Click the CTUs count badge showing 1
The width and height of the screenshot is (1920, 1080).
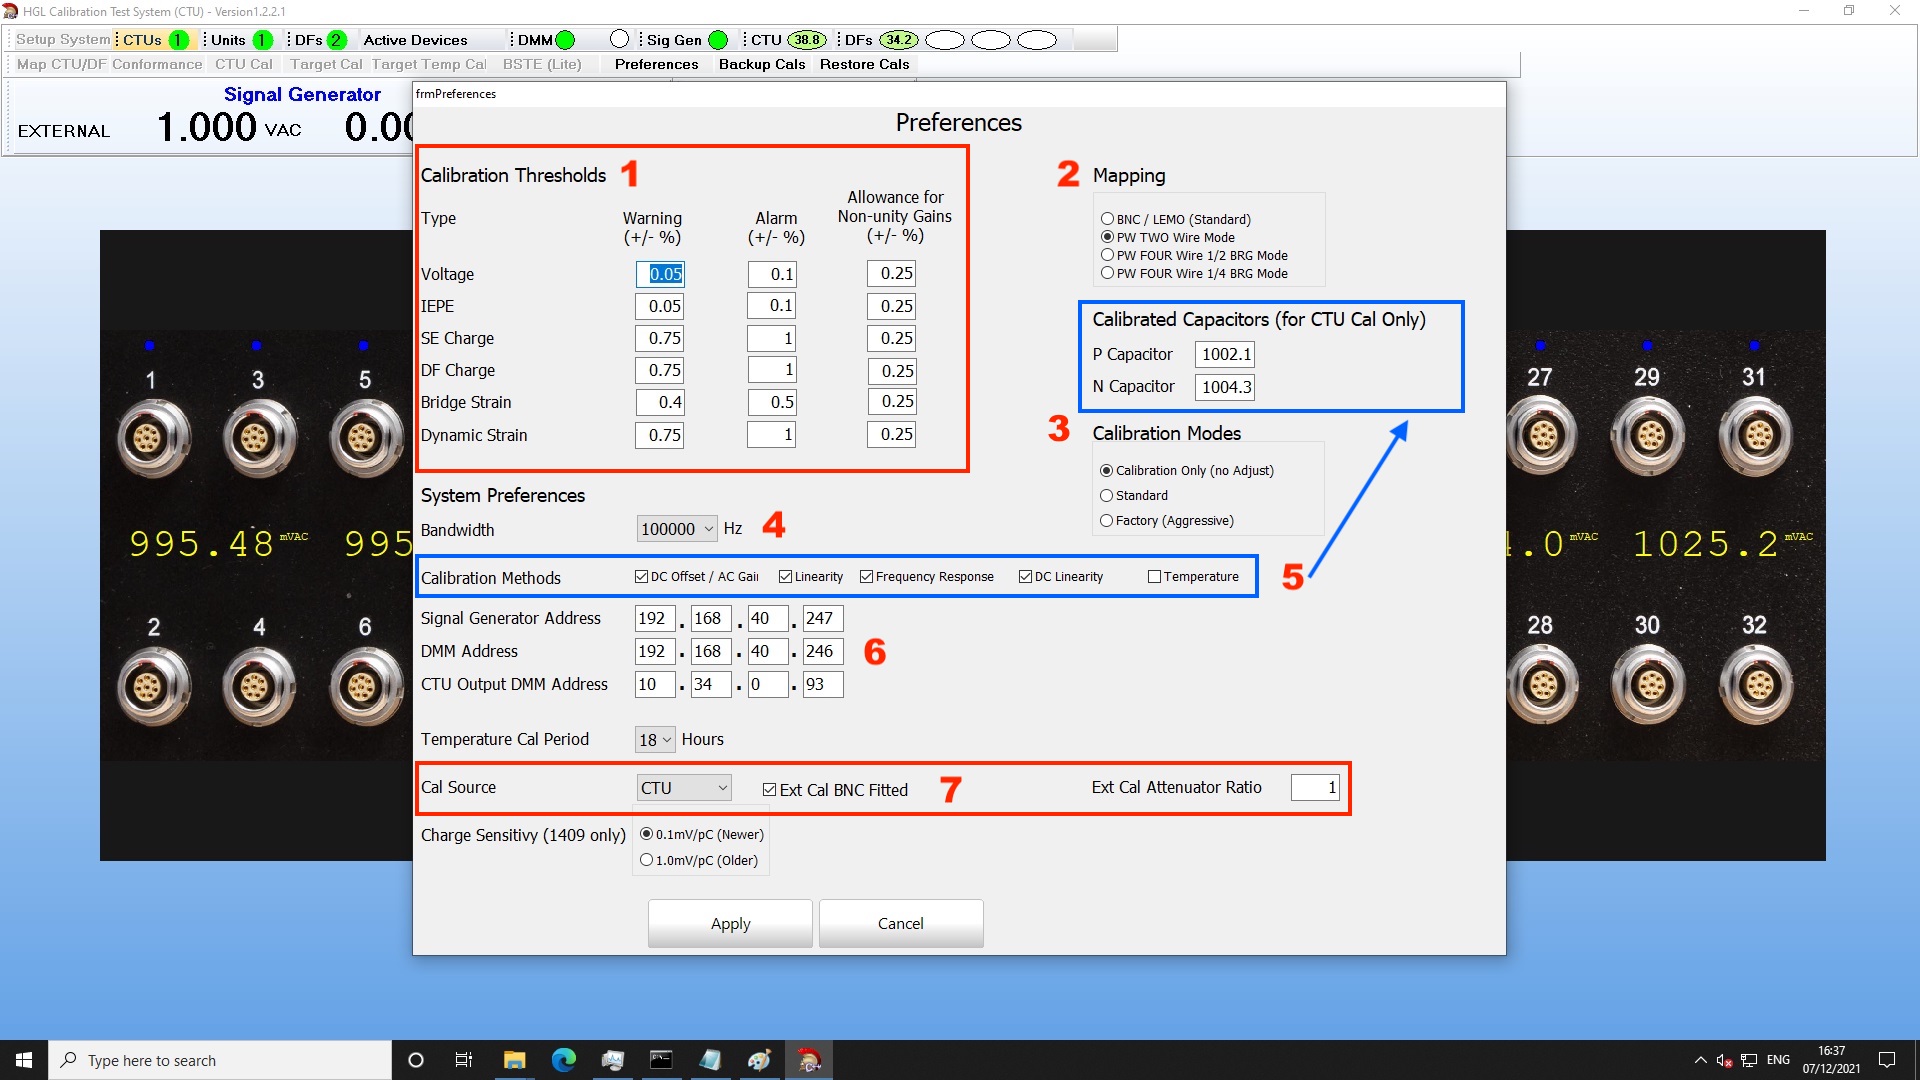(x=178, y=39)
